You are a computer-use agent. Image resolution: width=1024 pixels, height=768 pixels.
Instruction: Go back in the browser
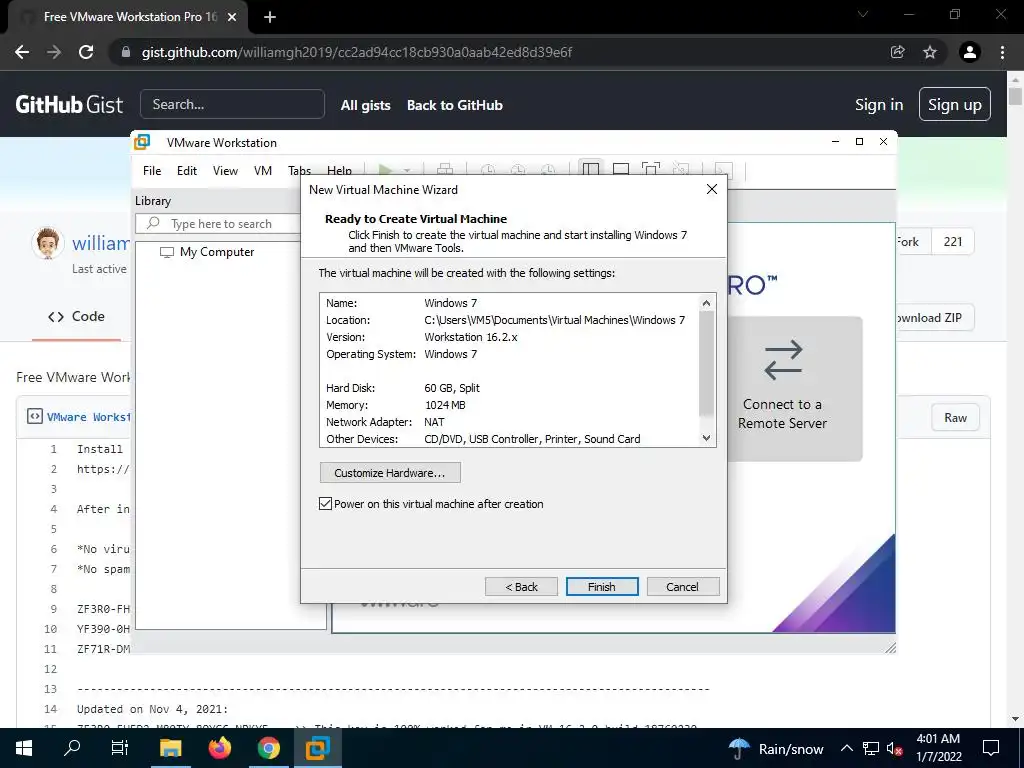coord(22,52)
